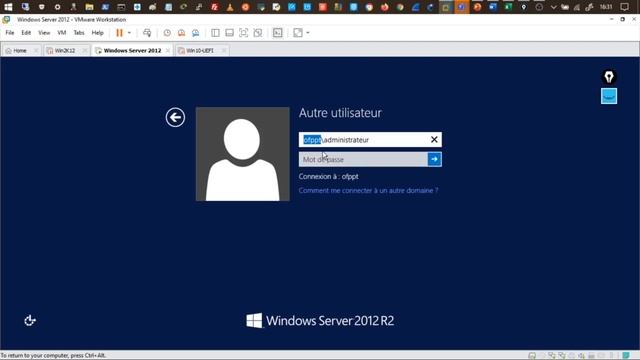Screen dimensions: 640x360
Task: Show hidden tray icons chevron
Action: click(x=553, y=7)
